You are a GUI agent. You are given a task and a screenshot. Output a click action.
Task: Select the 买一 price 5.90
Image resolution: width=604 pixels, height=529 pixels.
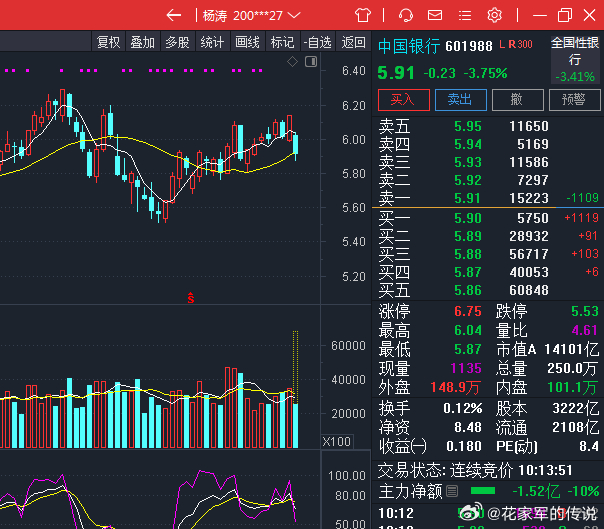[x=468, y=218]
